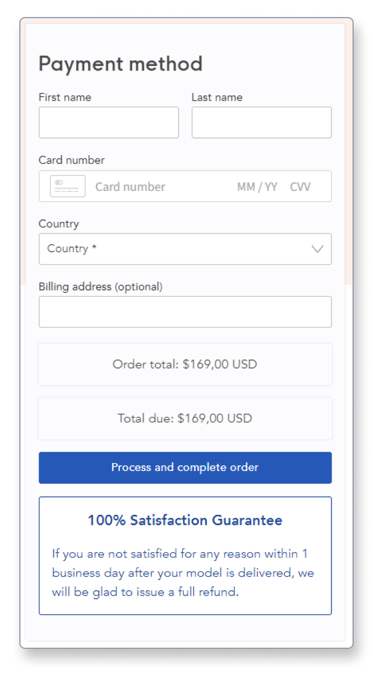373x675 pixels.
Task: Click into the Card number placeholder
Action: click(x=130, y=187)
